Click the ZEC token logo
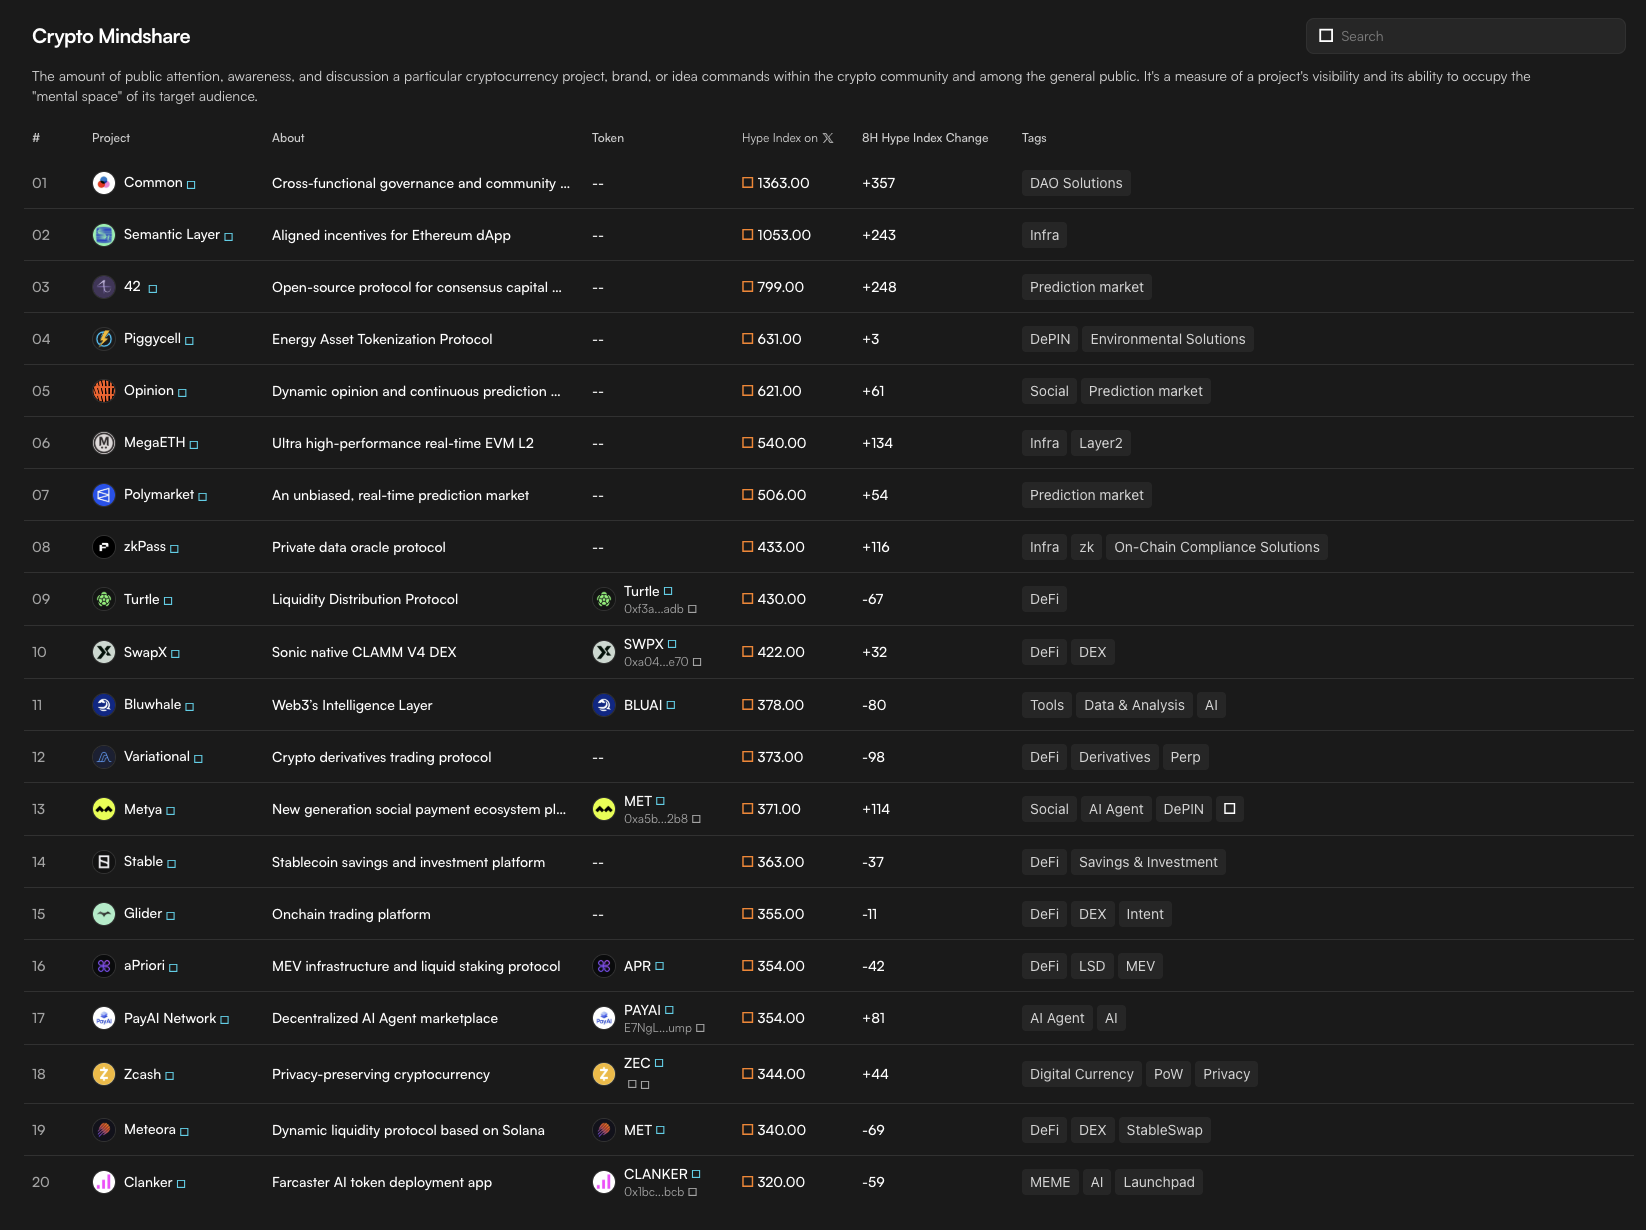 604,1074
